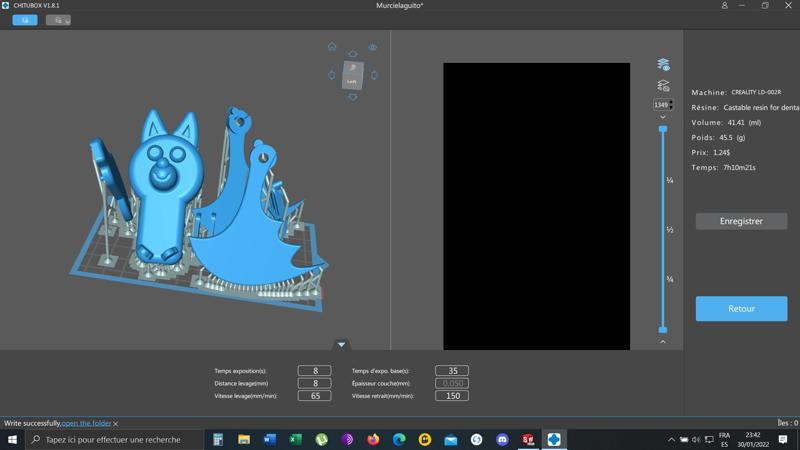The width and height of the screenshot is (800, 450).
Task: Click the top handle of the layer slider
Action: click(663, 129)
